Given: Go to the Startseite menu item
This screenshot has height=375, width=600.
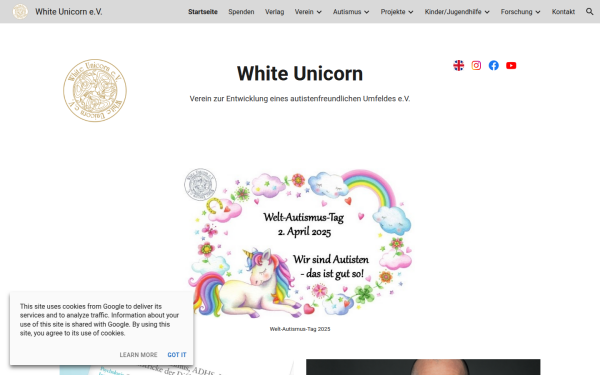Looking at the screenshot, I should pos(203,12).
